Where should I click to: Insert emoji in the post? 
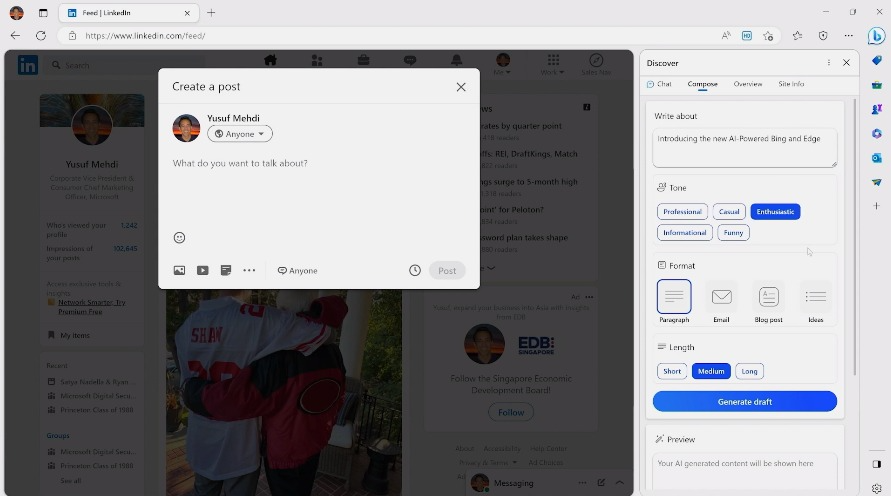(x=179, y=237)
